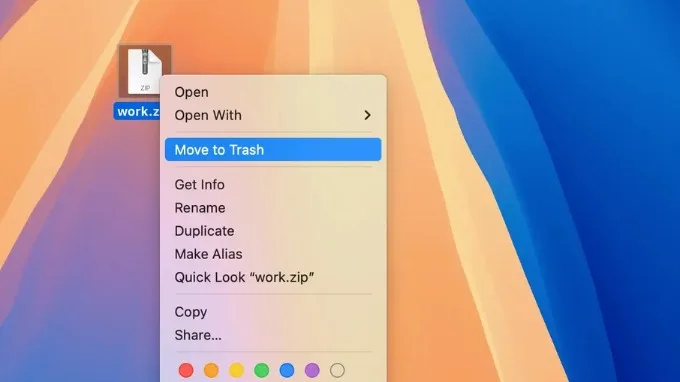Apply the gray tag color
680x382 pixels.
(337, 370)
